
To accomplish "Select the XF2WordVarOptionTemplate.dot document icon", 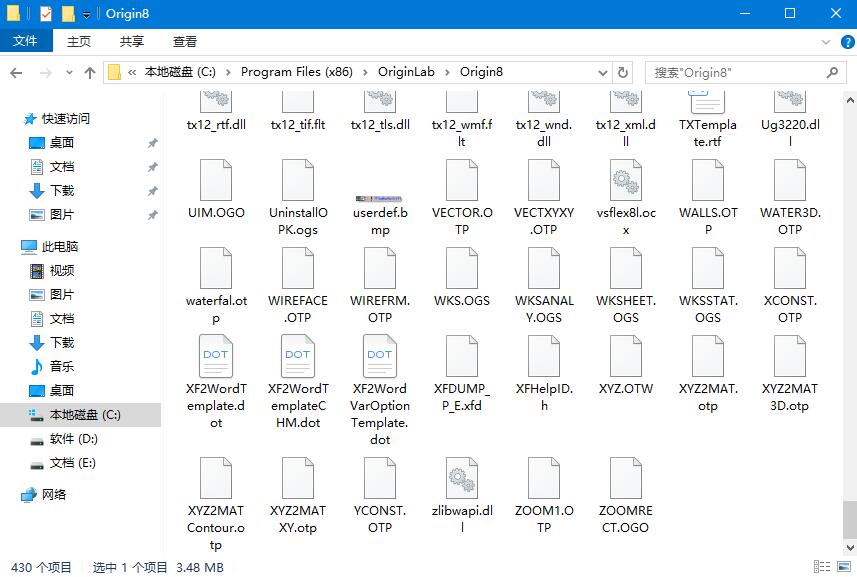I will 380,356.
